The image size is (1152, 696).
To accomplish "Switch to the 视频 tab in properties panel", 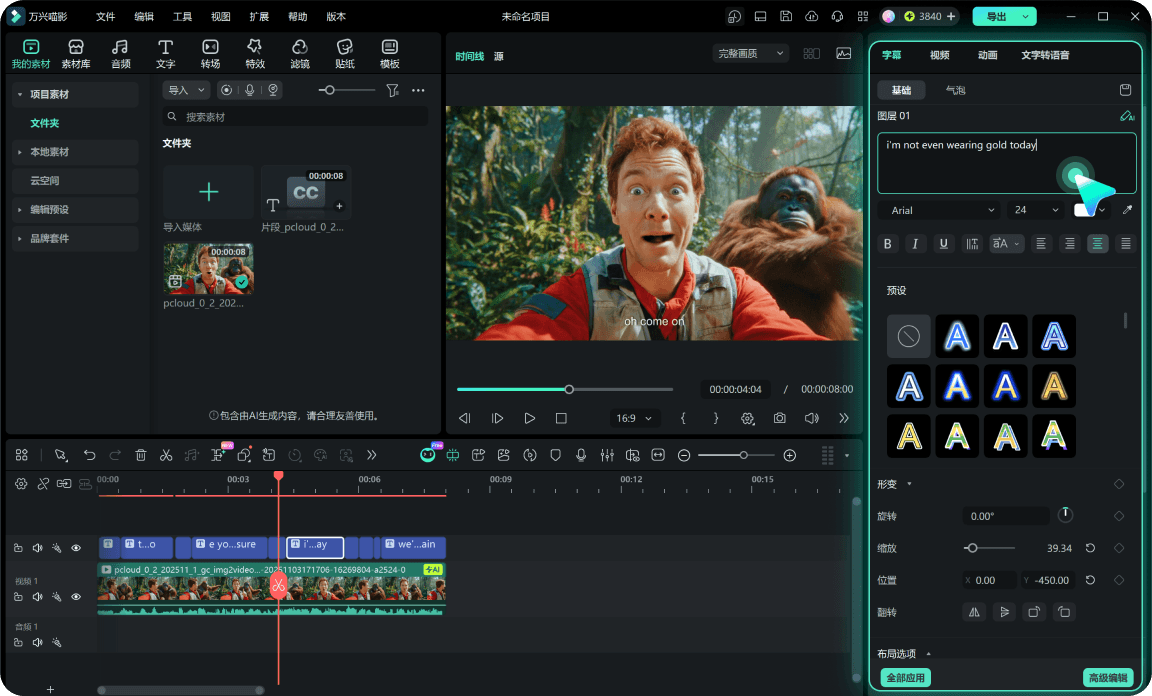I will pyautogui.click(x=940, y=55).
